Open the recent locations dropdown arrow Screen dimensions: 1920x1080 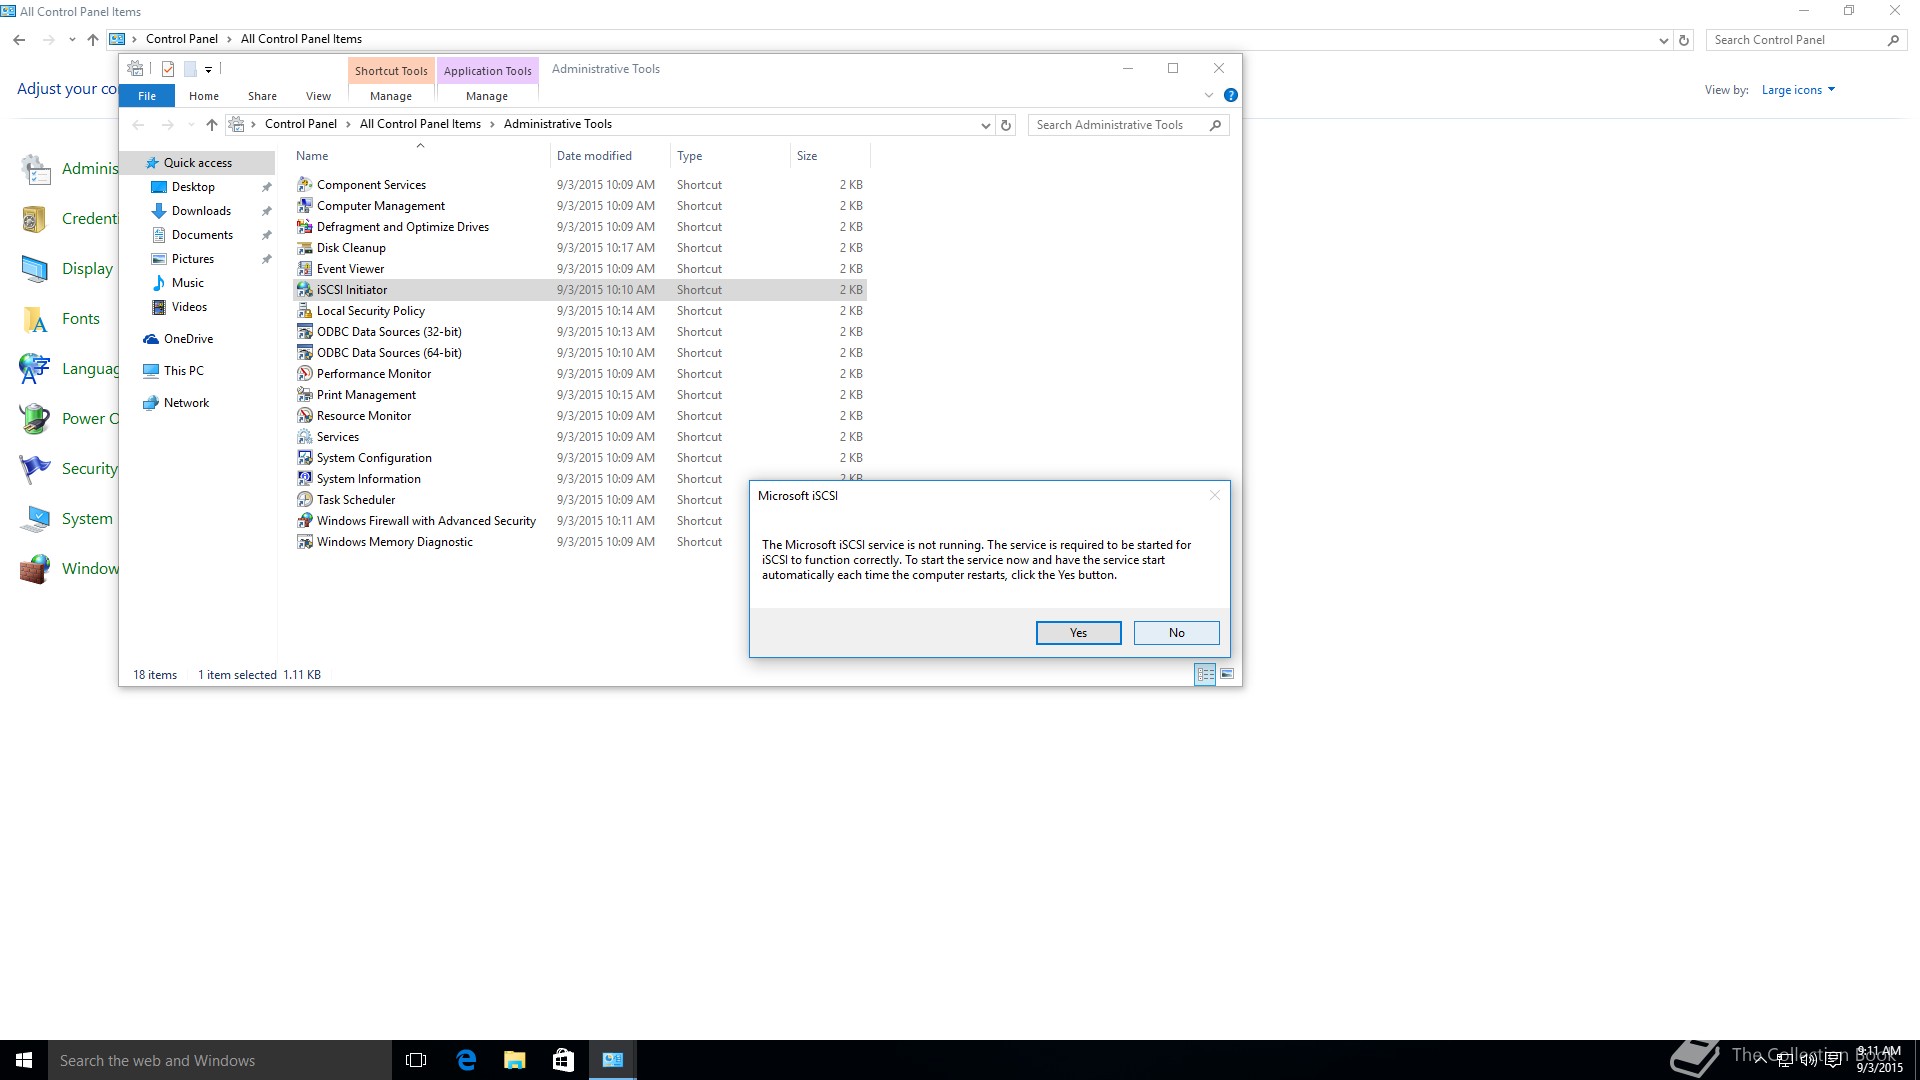190,125
